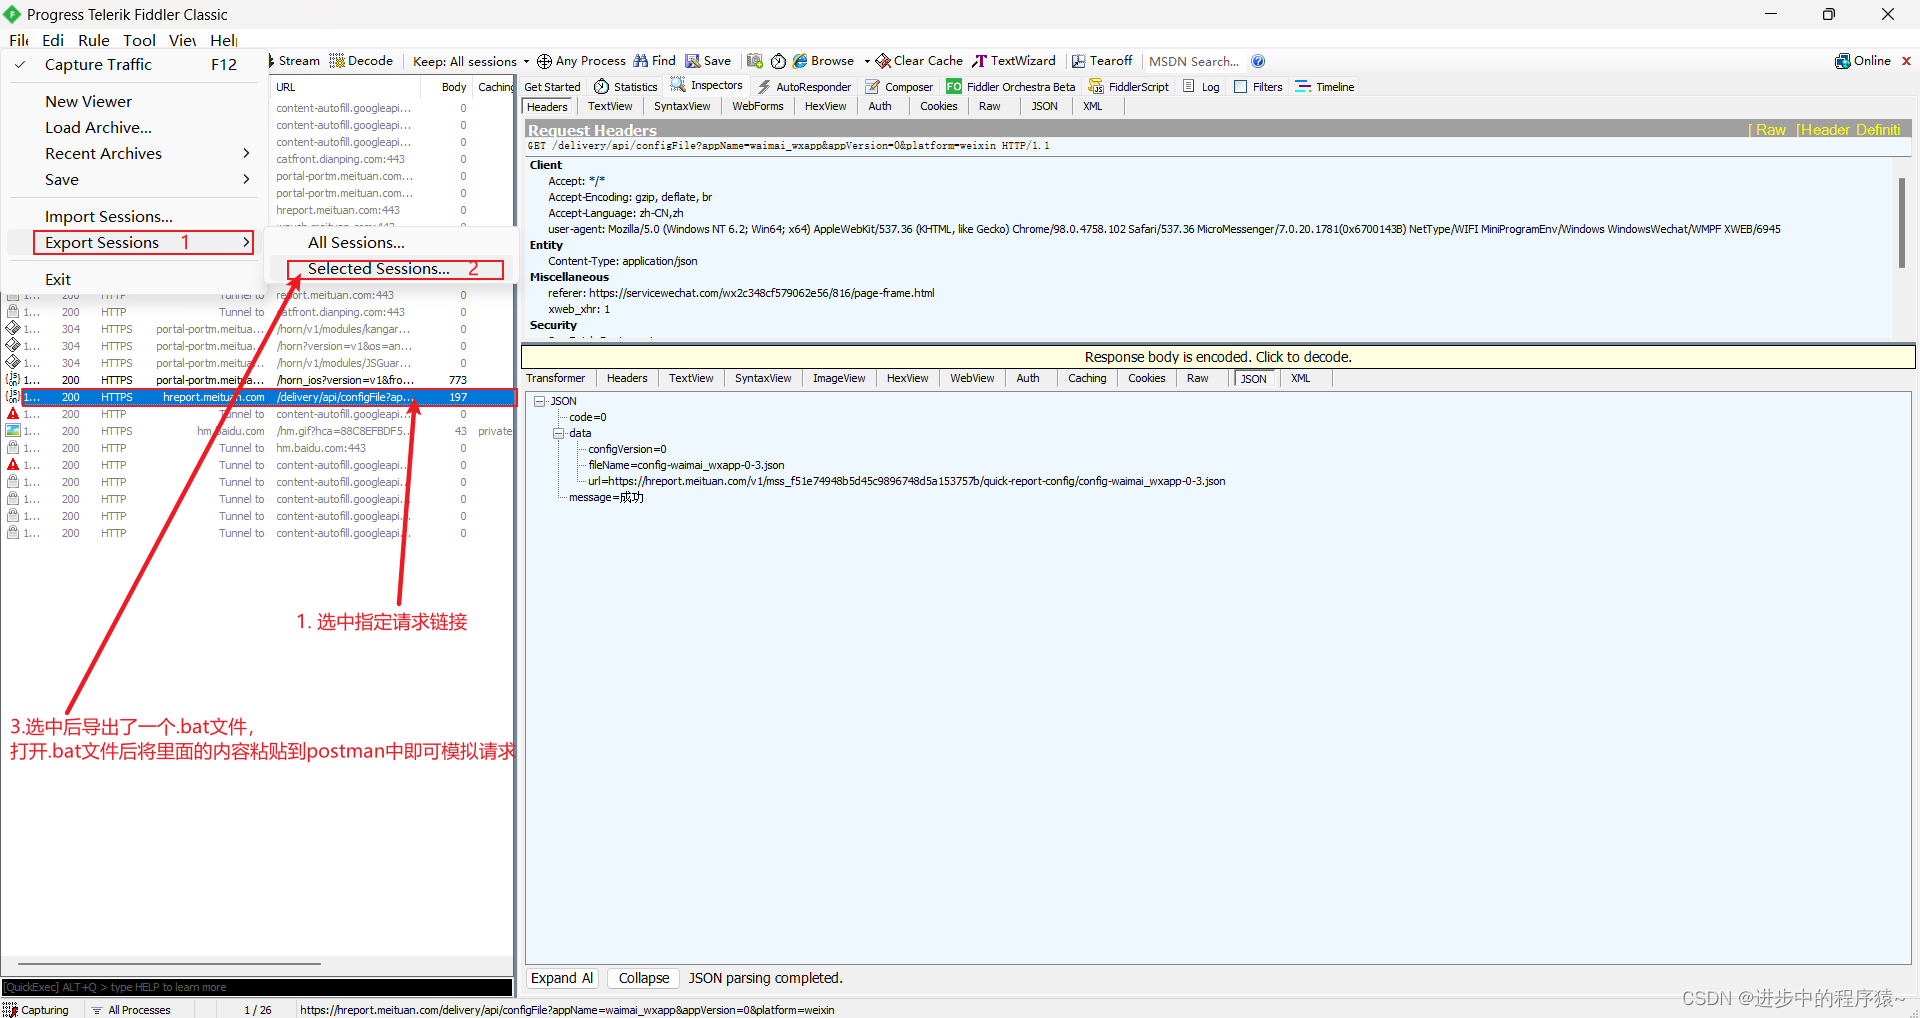
Task: Click the Find binoculars icon
Action: (x=640, y=61)
